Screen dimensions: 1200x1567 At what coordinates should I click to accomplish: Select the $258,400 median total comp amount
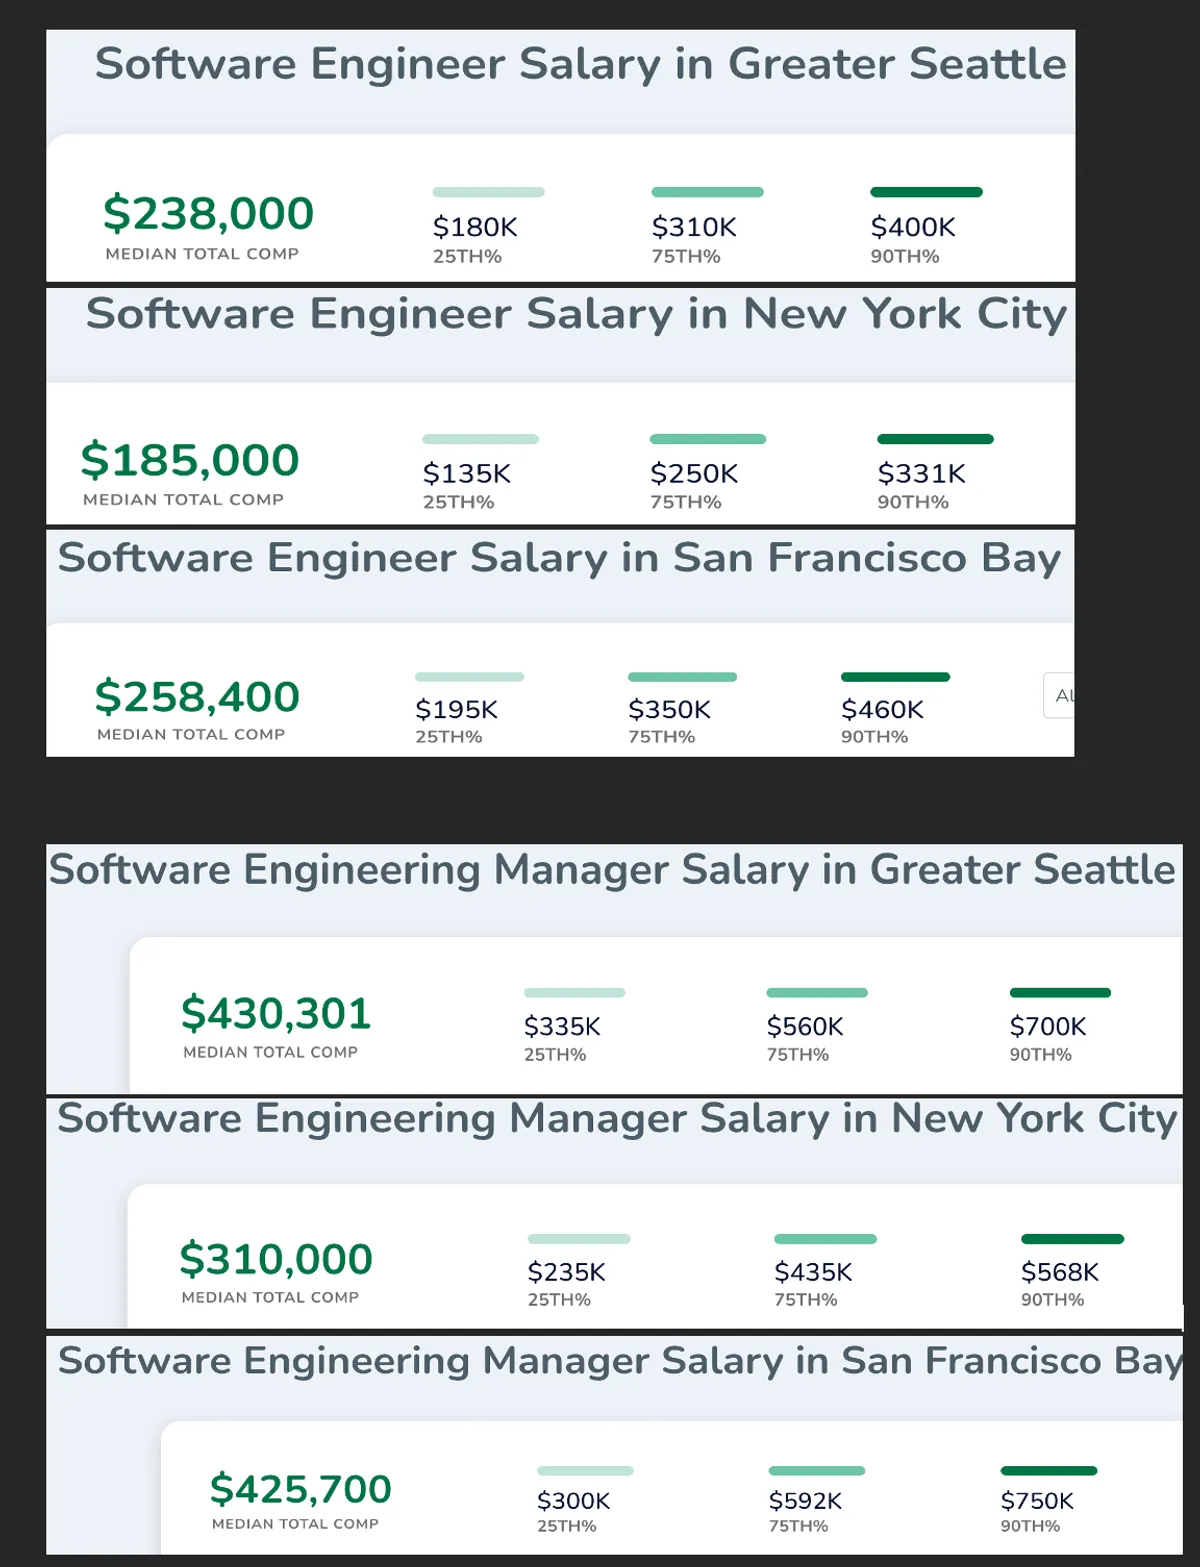[197, 697]
